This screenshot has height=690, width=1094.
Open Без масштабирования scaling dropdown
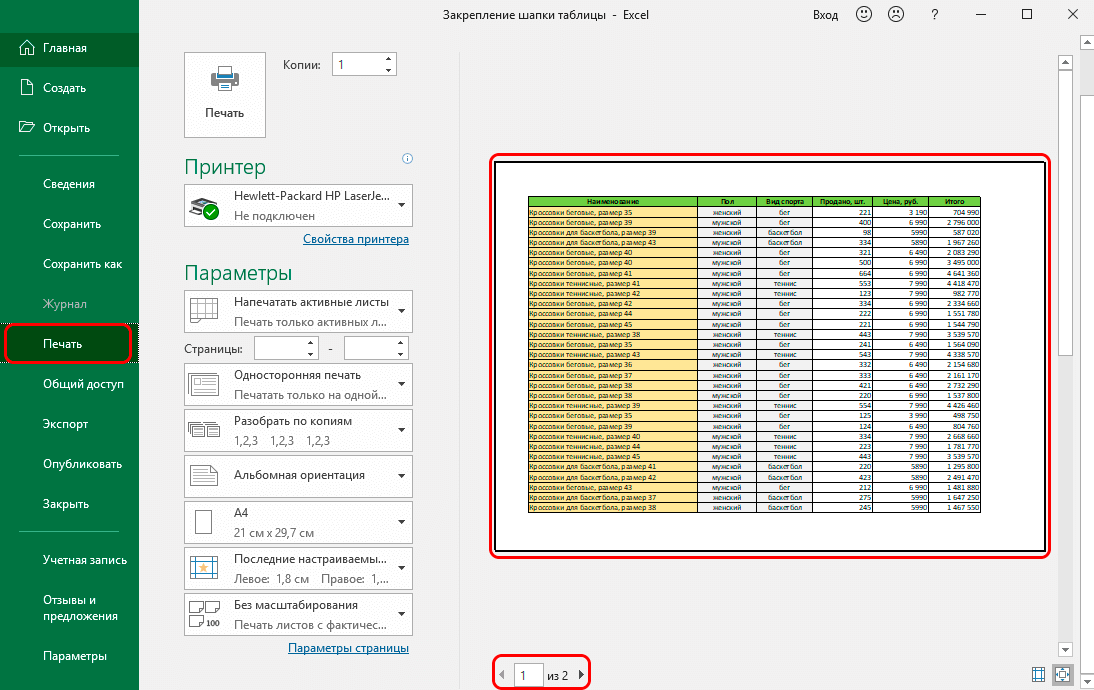(x=299, y=614)
